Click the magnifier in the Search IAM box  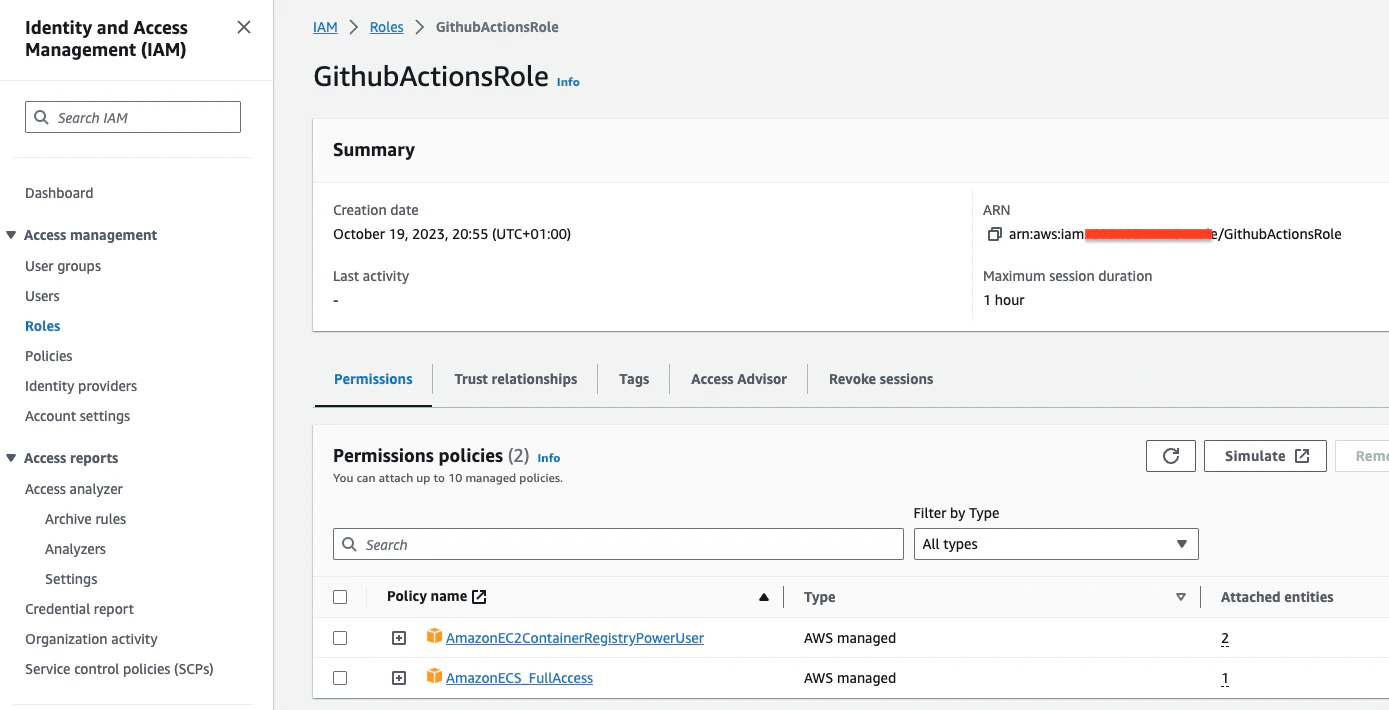(x=41, y=116)
